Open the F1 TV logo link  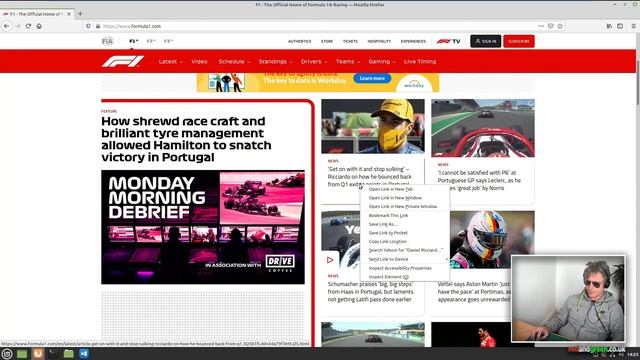tap(449, 41)
